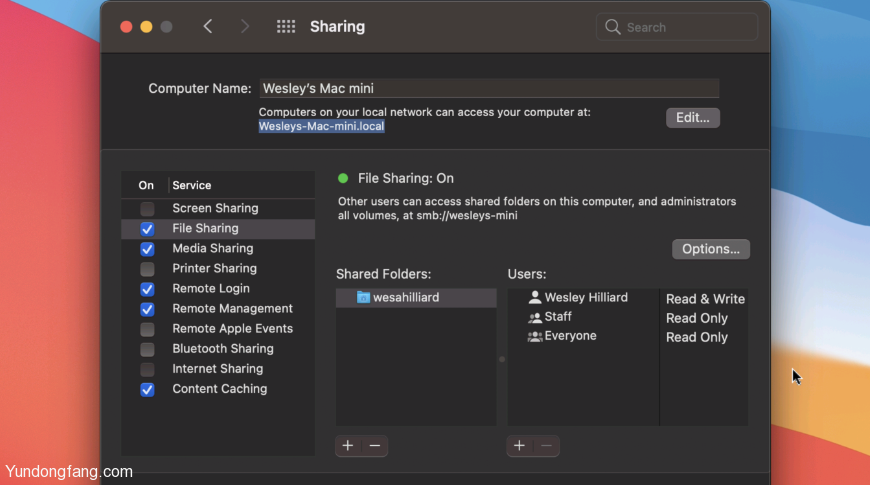
Task: Add a shared folder with plus
Action: (x=348, y=446)
